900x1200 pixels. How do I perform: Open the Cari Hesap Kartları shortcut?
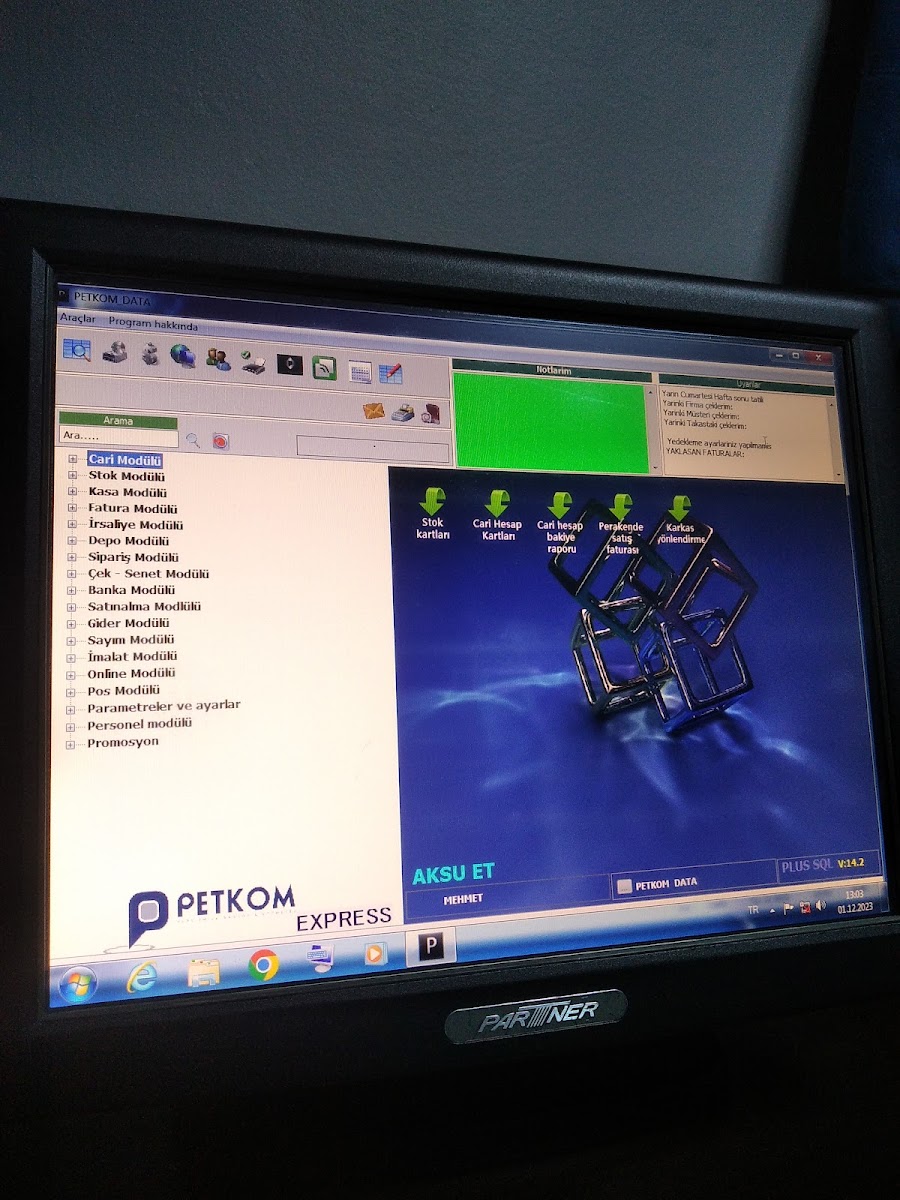(498, 516)
